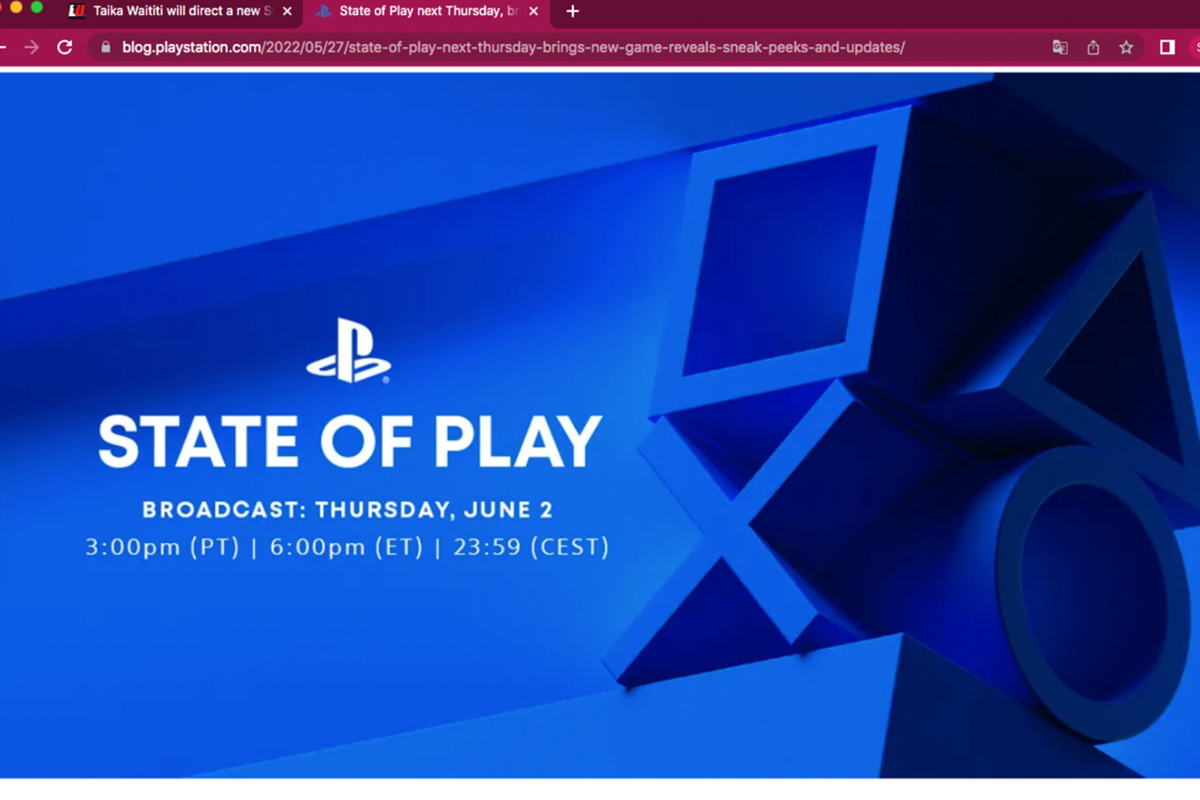Share this page using share icon
The height and width of the screenshot is (800, 1200).
click(x=1093, y=47)
